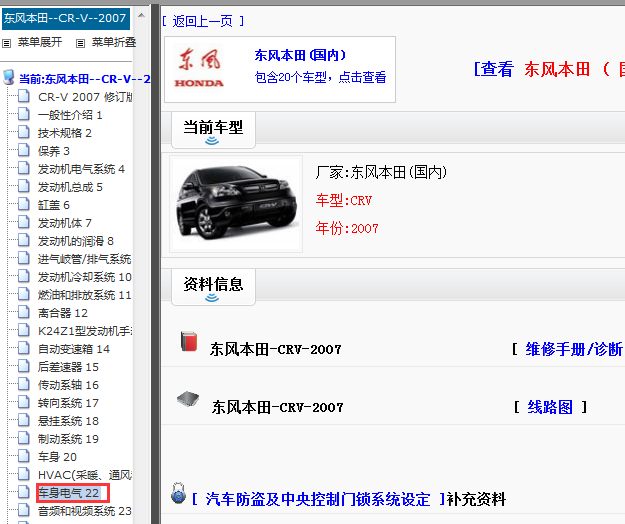Open tree item 发动机冷却系统 10
This screenshot has width=625, height=524.
85,277
